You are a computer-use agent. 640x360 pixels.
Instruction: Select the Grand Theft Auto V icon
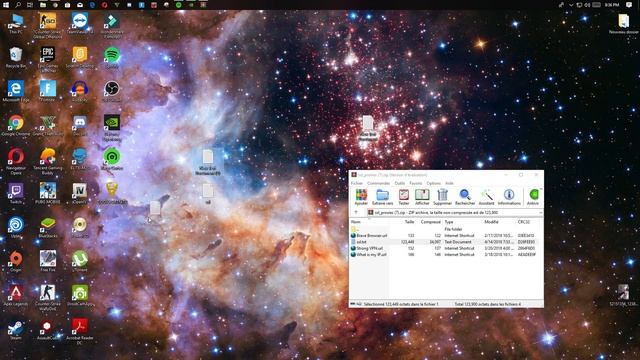coord(48,125)
